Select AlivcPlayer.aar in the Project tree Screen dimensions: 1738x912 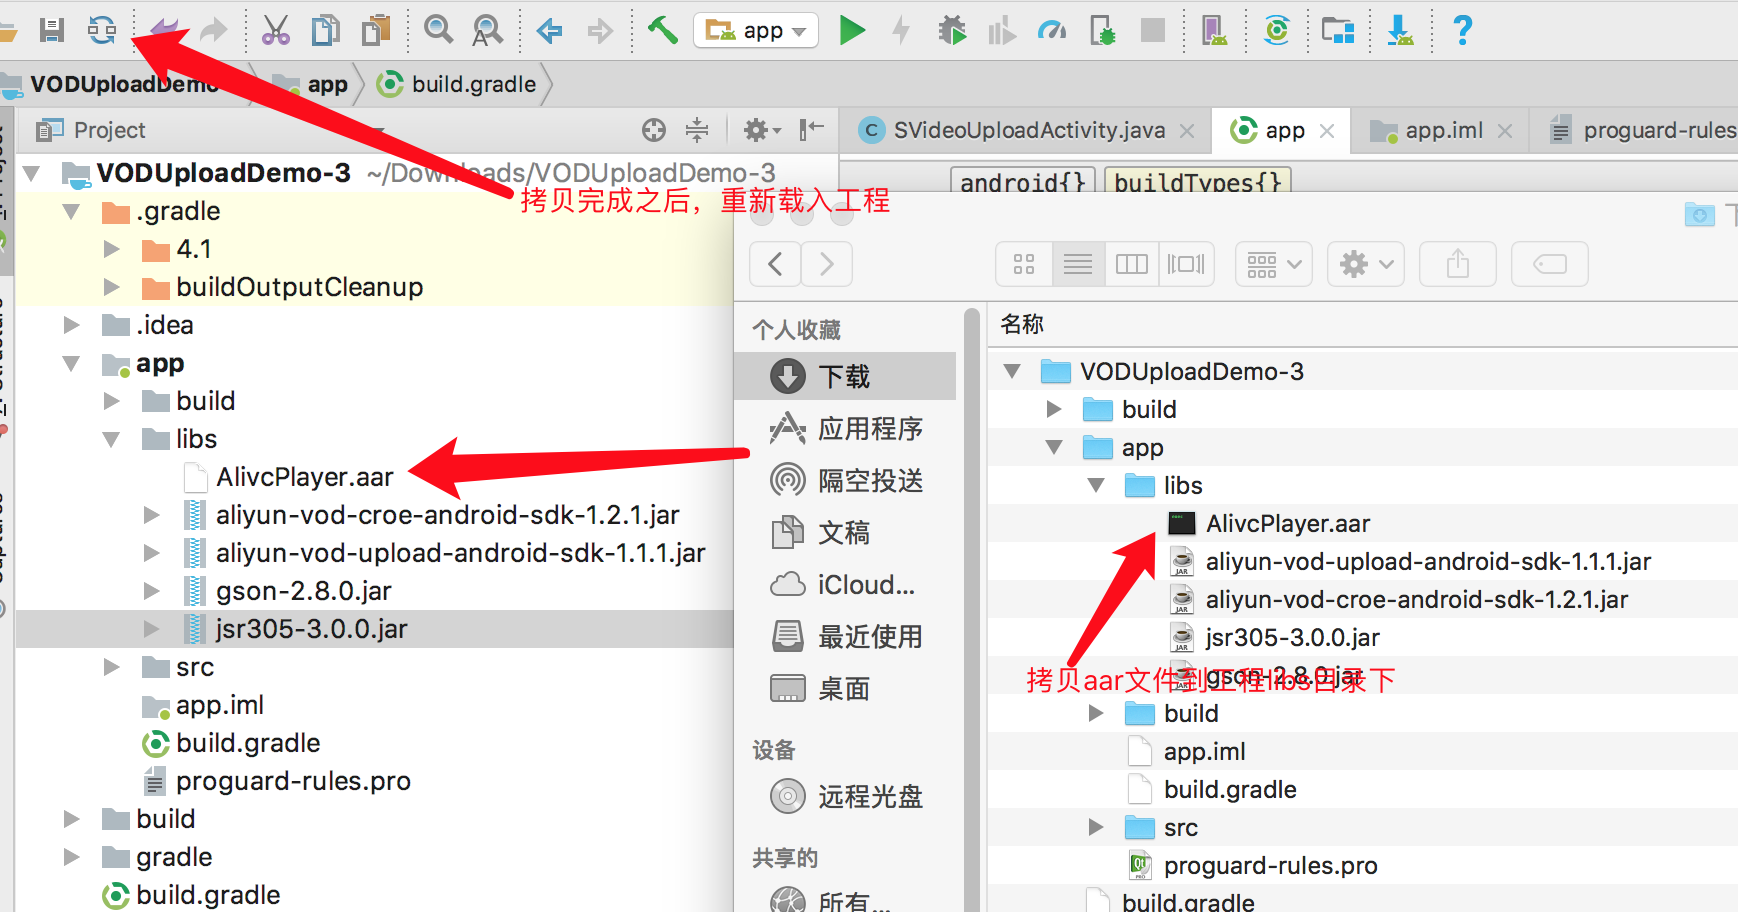[x=305, y=477]
